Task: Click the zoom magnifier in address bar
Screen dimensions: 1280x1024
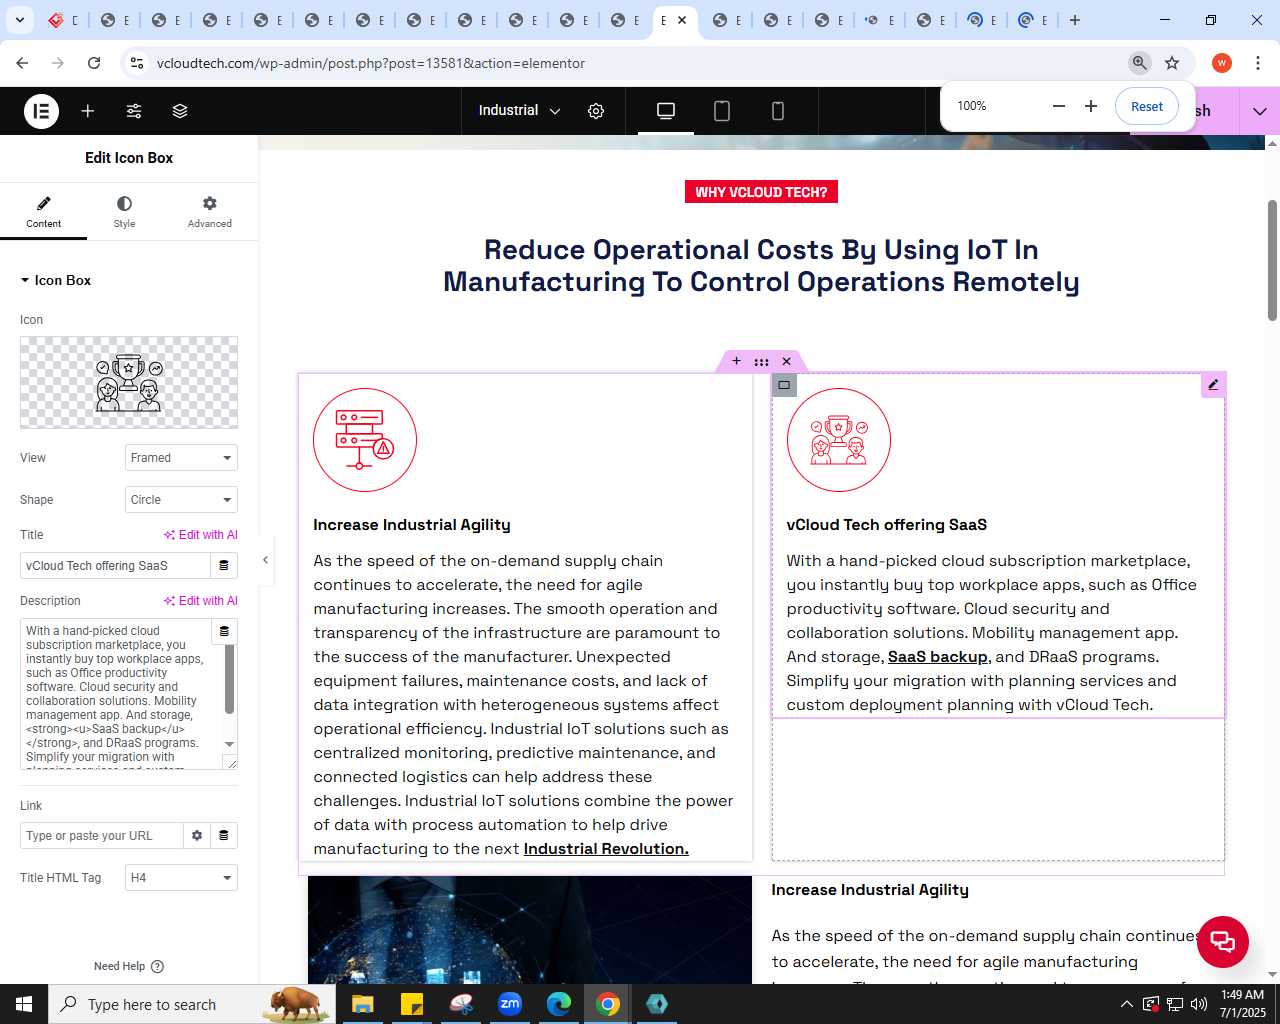Action: tap(1140, 63)
